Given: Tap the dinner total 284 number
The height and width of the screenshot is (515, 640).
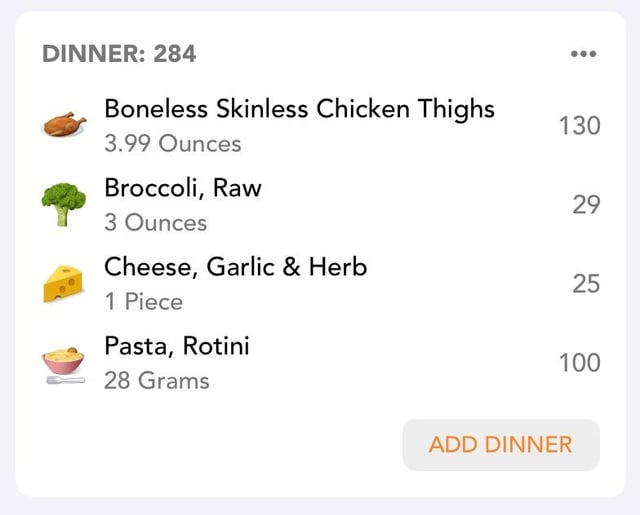Looking at the screenshot, I should [x=175, y=54].
